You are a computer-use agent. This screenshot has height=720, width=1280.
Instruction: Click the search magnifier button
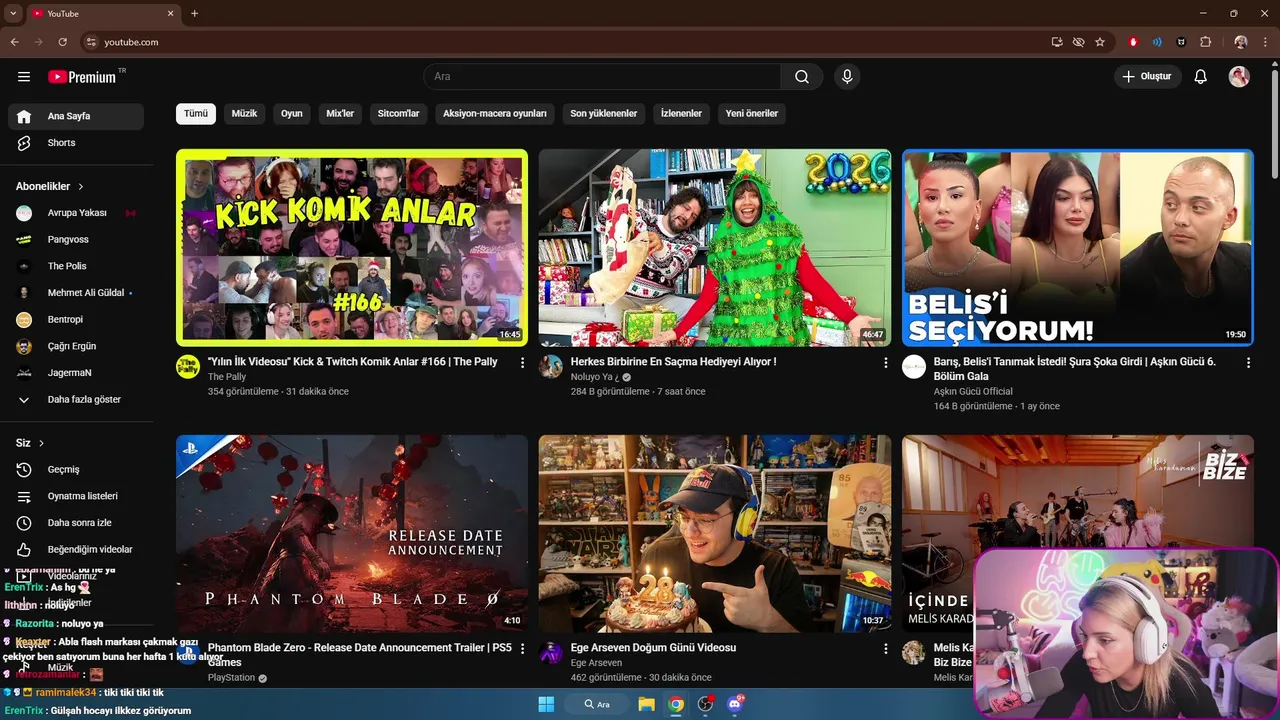pyautogui.click(x=802, y=77)
